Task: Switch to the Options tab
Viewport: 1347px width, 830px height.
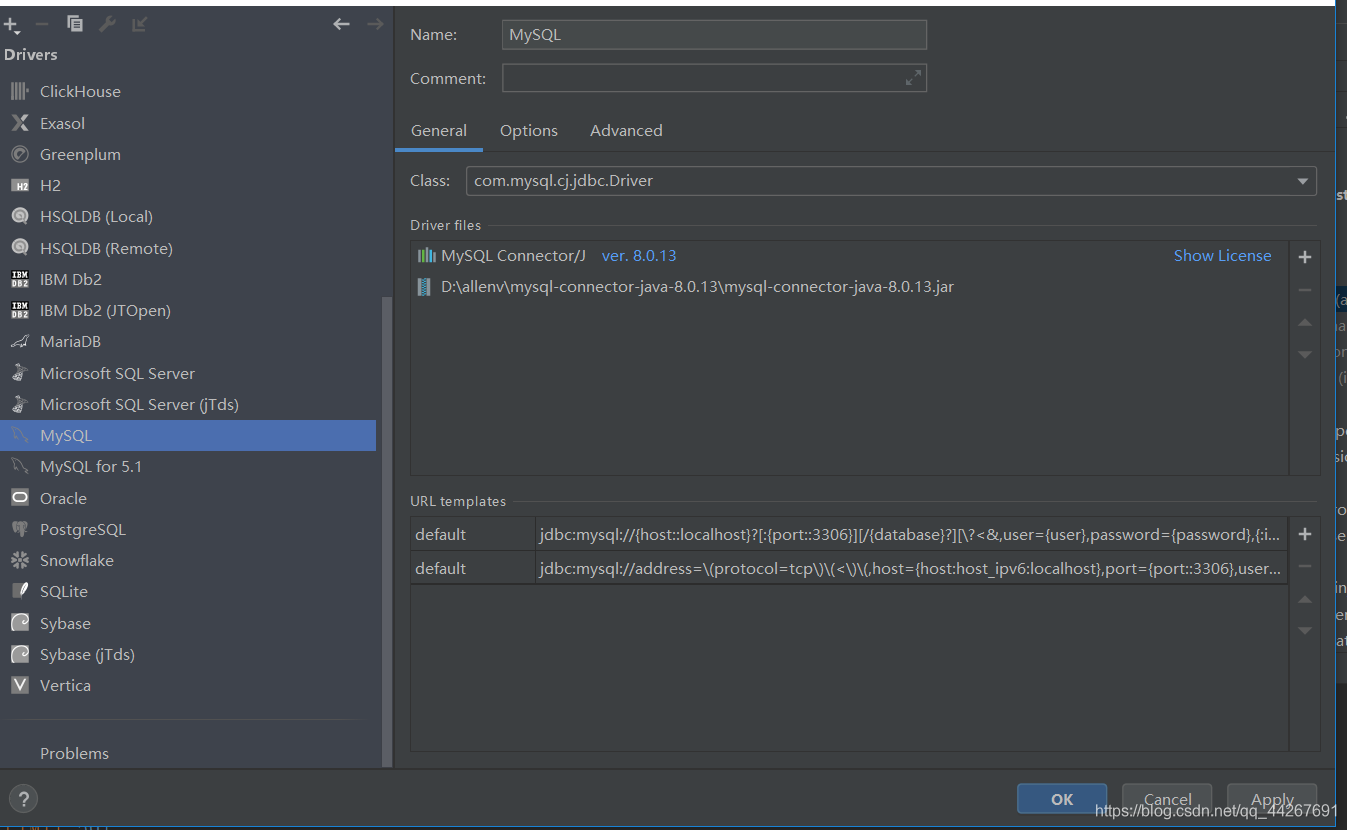Action: [x=529, y=130]
